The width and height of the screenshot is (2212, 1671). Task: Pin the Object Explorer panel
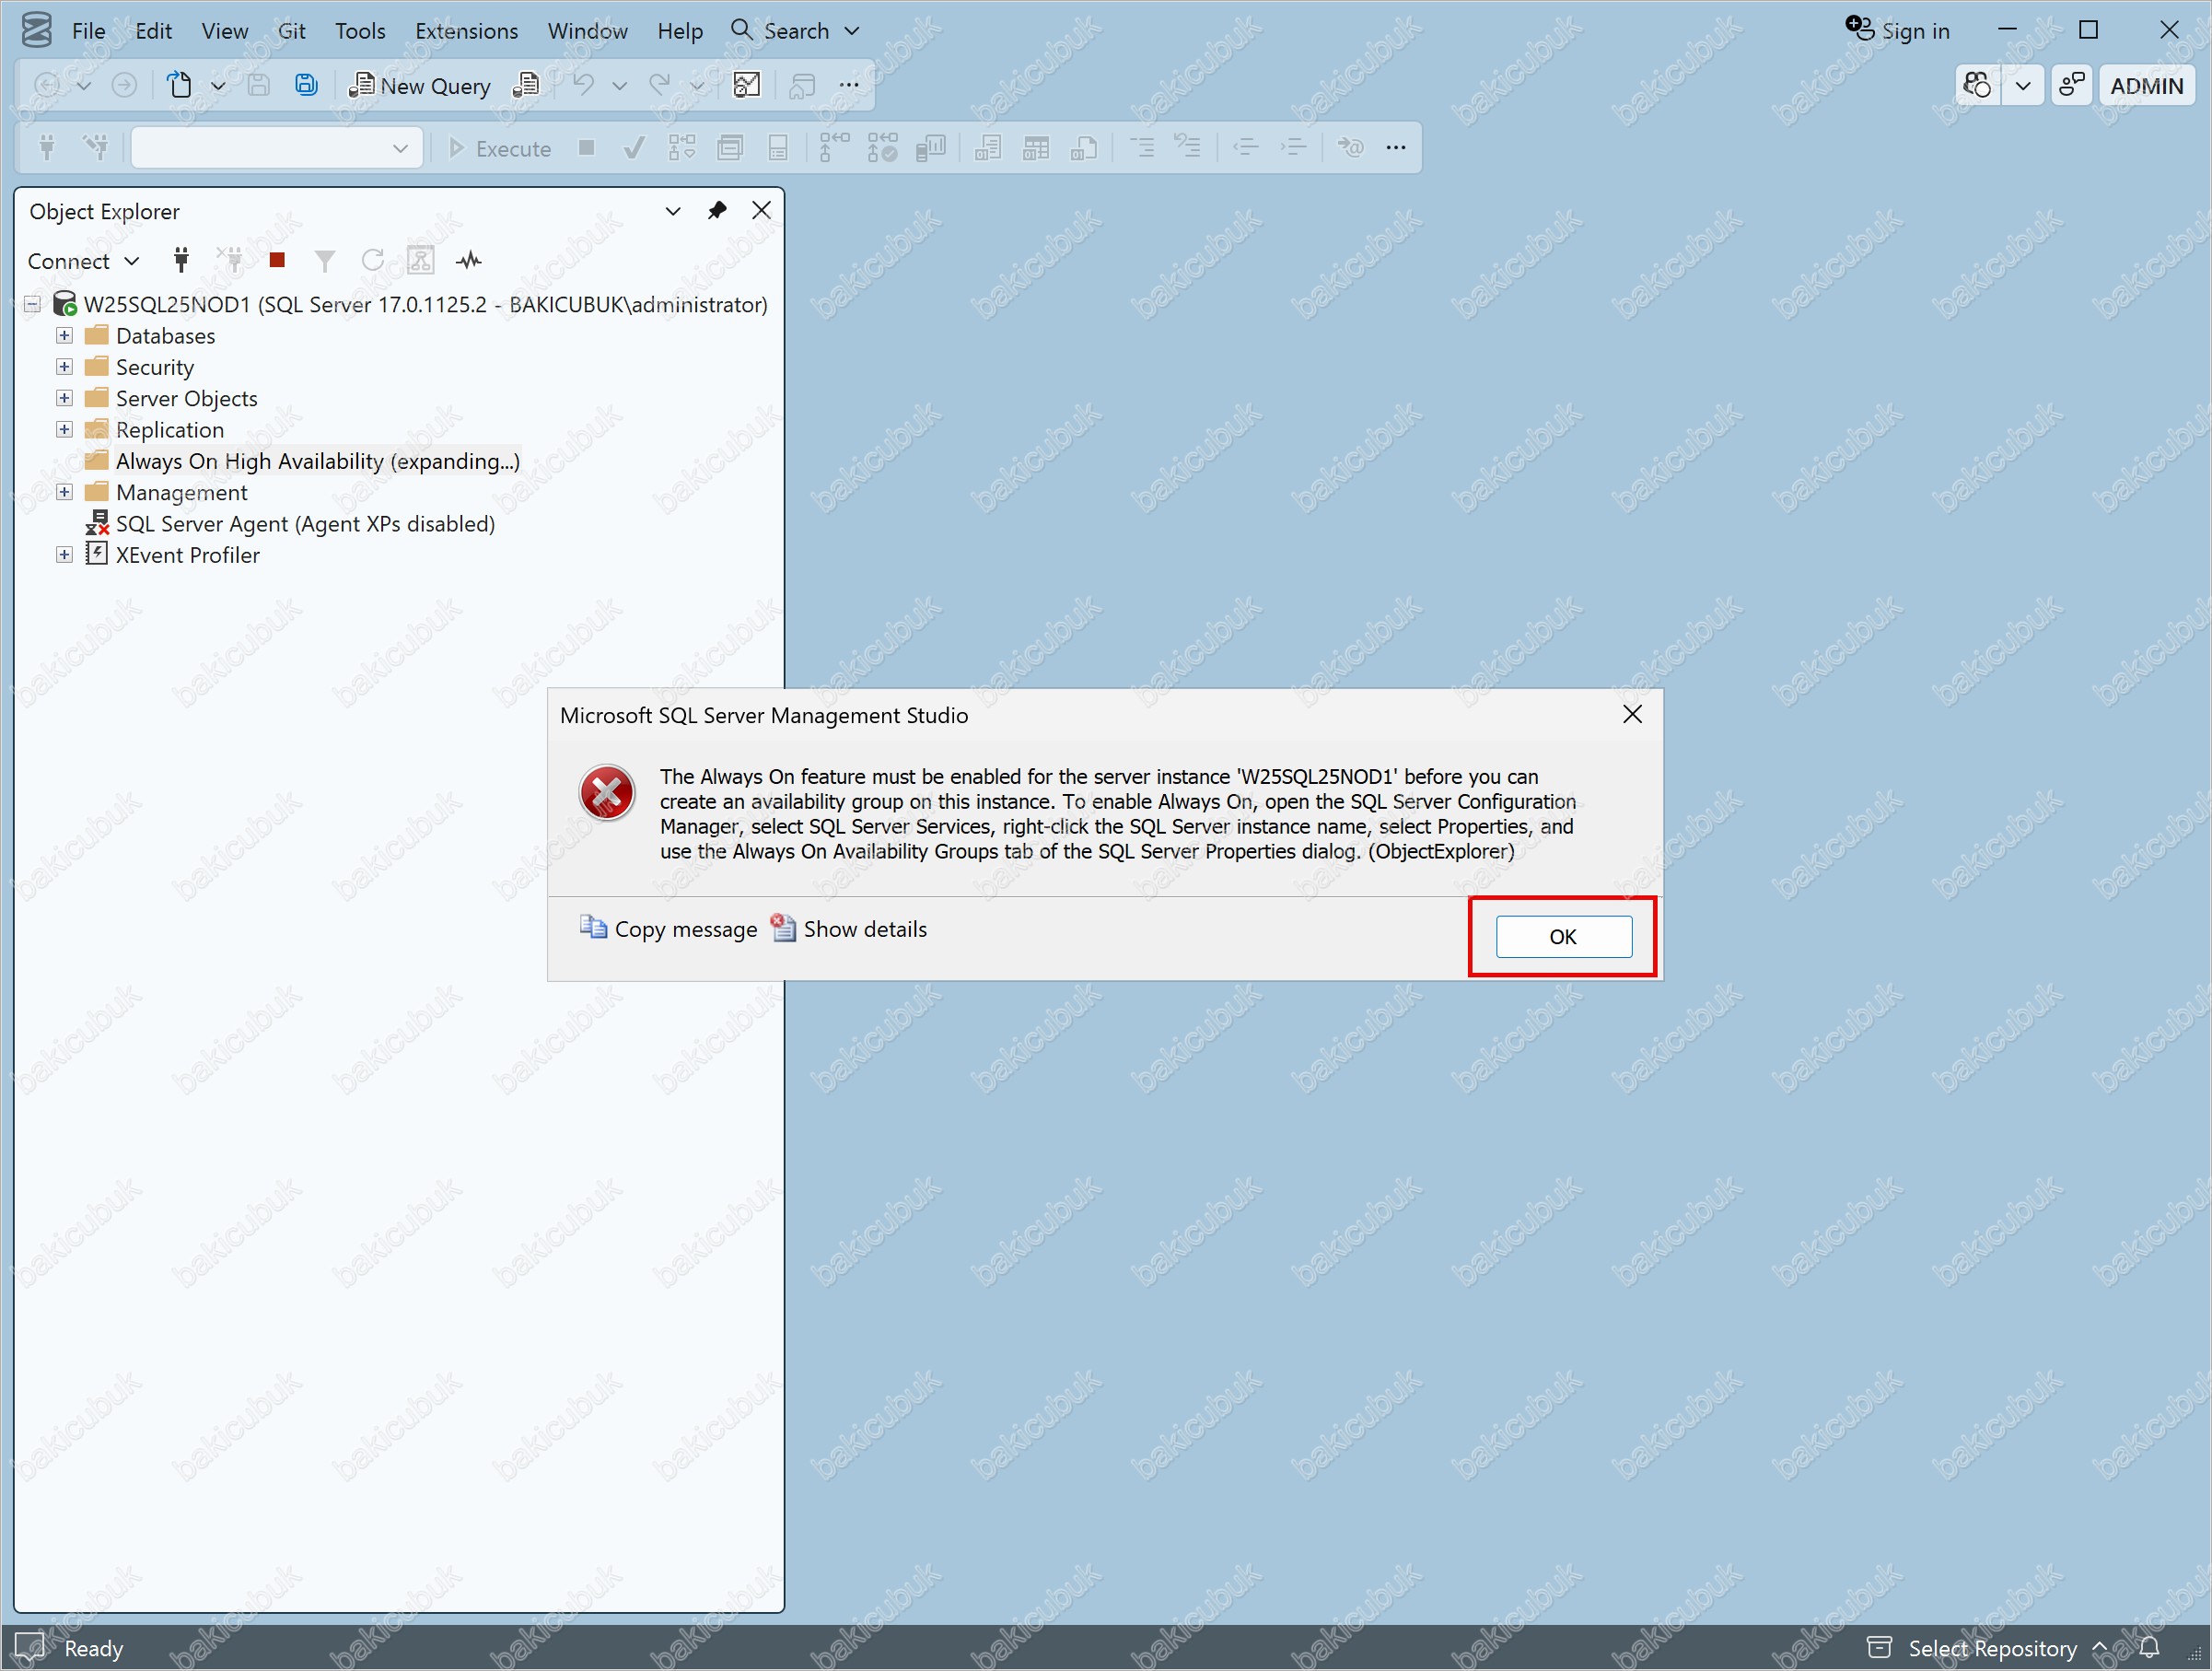coord(717,211)
